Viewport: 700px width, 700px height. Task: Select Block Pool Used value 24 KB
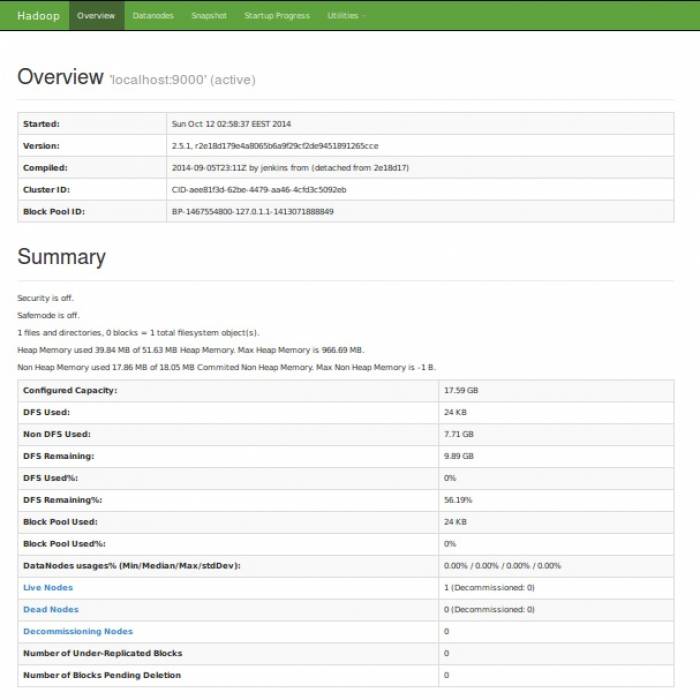pyautogui.click(x=455, y=521)
